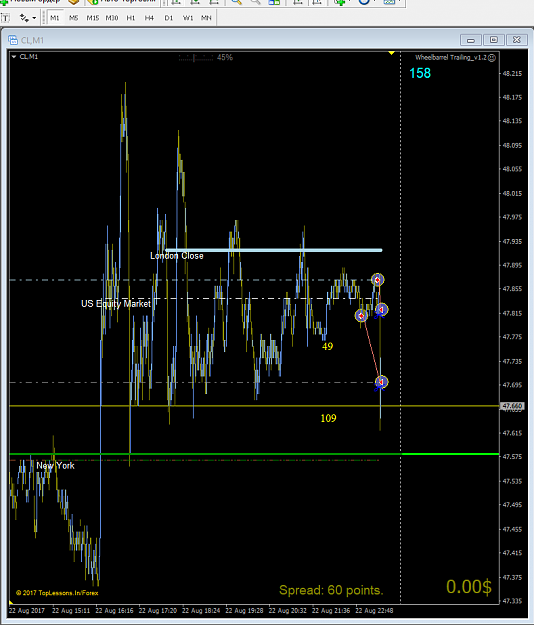The width and height of the screenshot is (534, 625).
Task: Click the 47.455 price scale label
Action: click(512, 529)
